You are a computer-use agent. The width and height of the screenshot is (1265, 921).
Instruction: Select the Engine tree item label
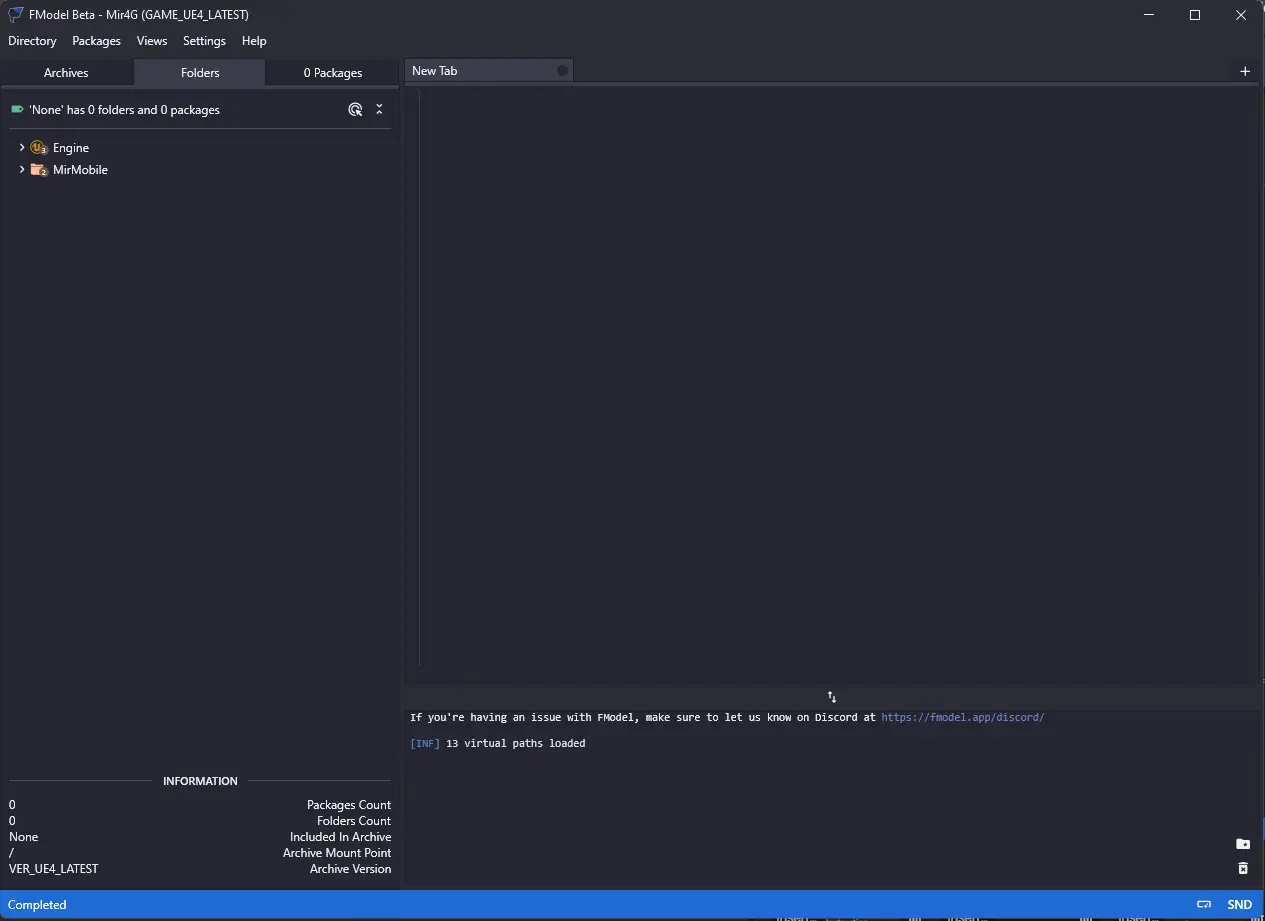point(71,148)
